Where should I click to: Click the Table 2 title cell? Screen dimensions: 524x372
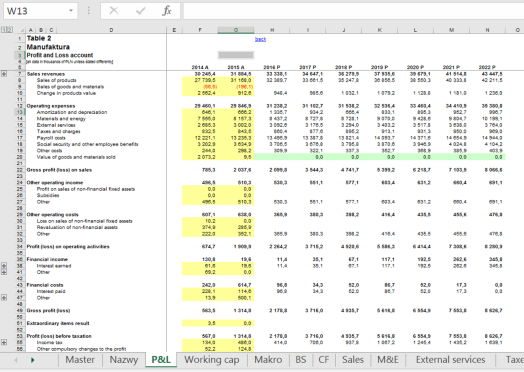39,38
